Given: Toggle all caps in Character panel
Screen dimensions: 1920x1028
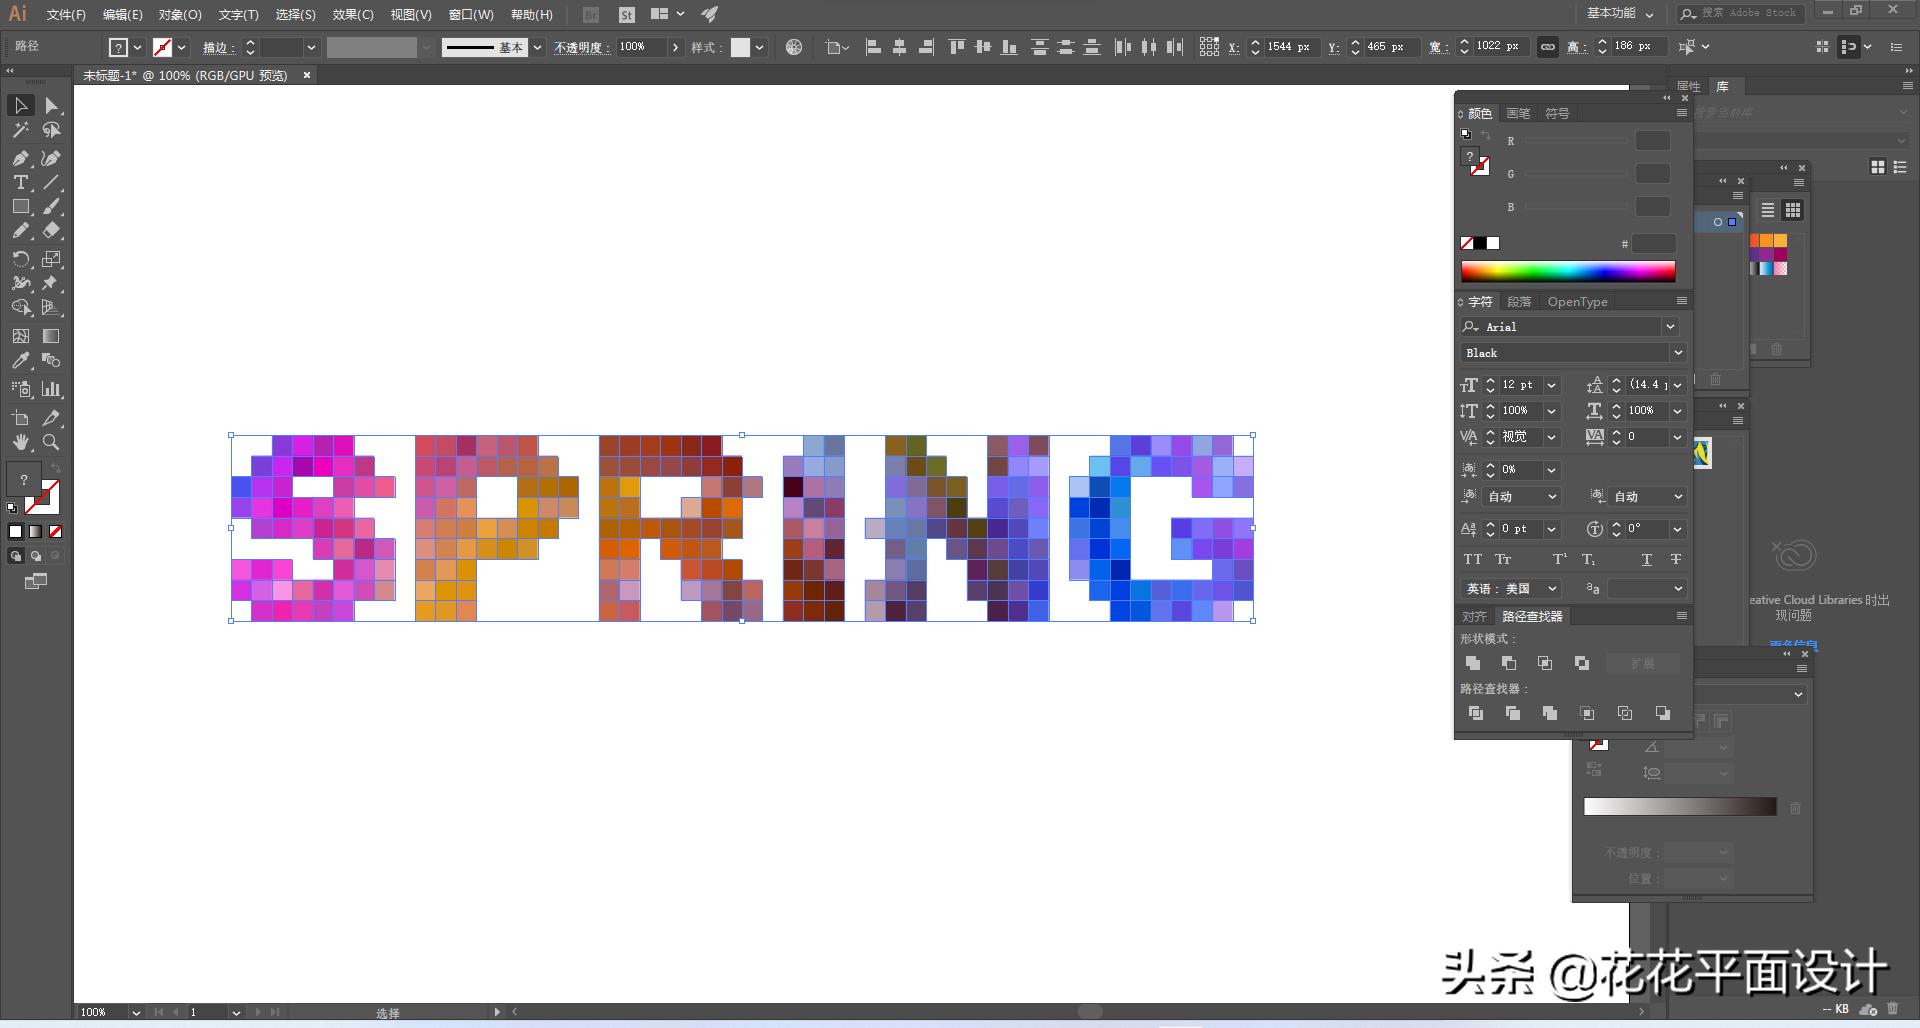Looking at the screenshot, I should click(1472, 559).
